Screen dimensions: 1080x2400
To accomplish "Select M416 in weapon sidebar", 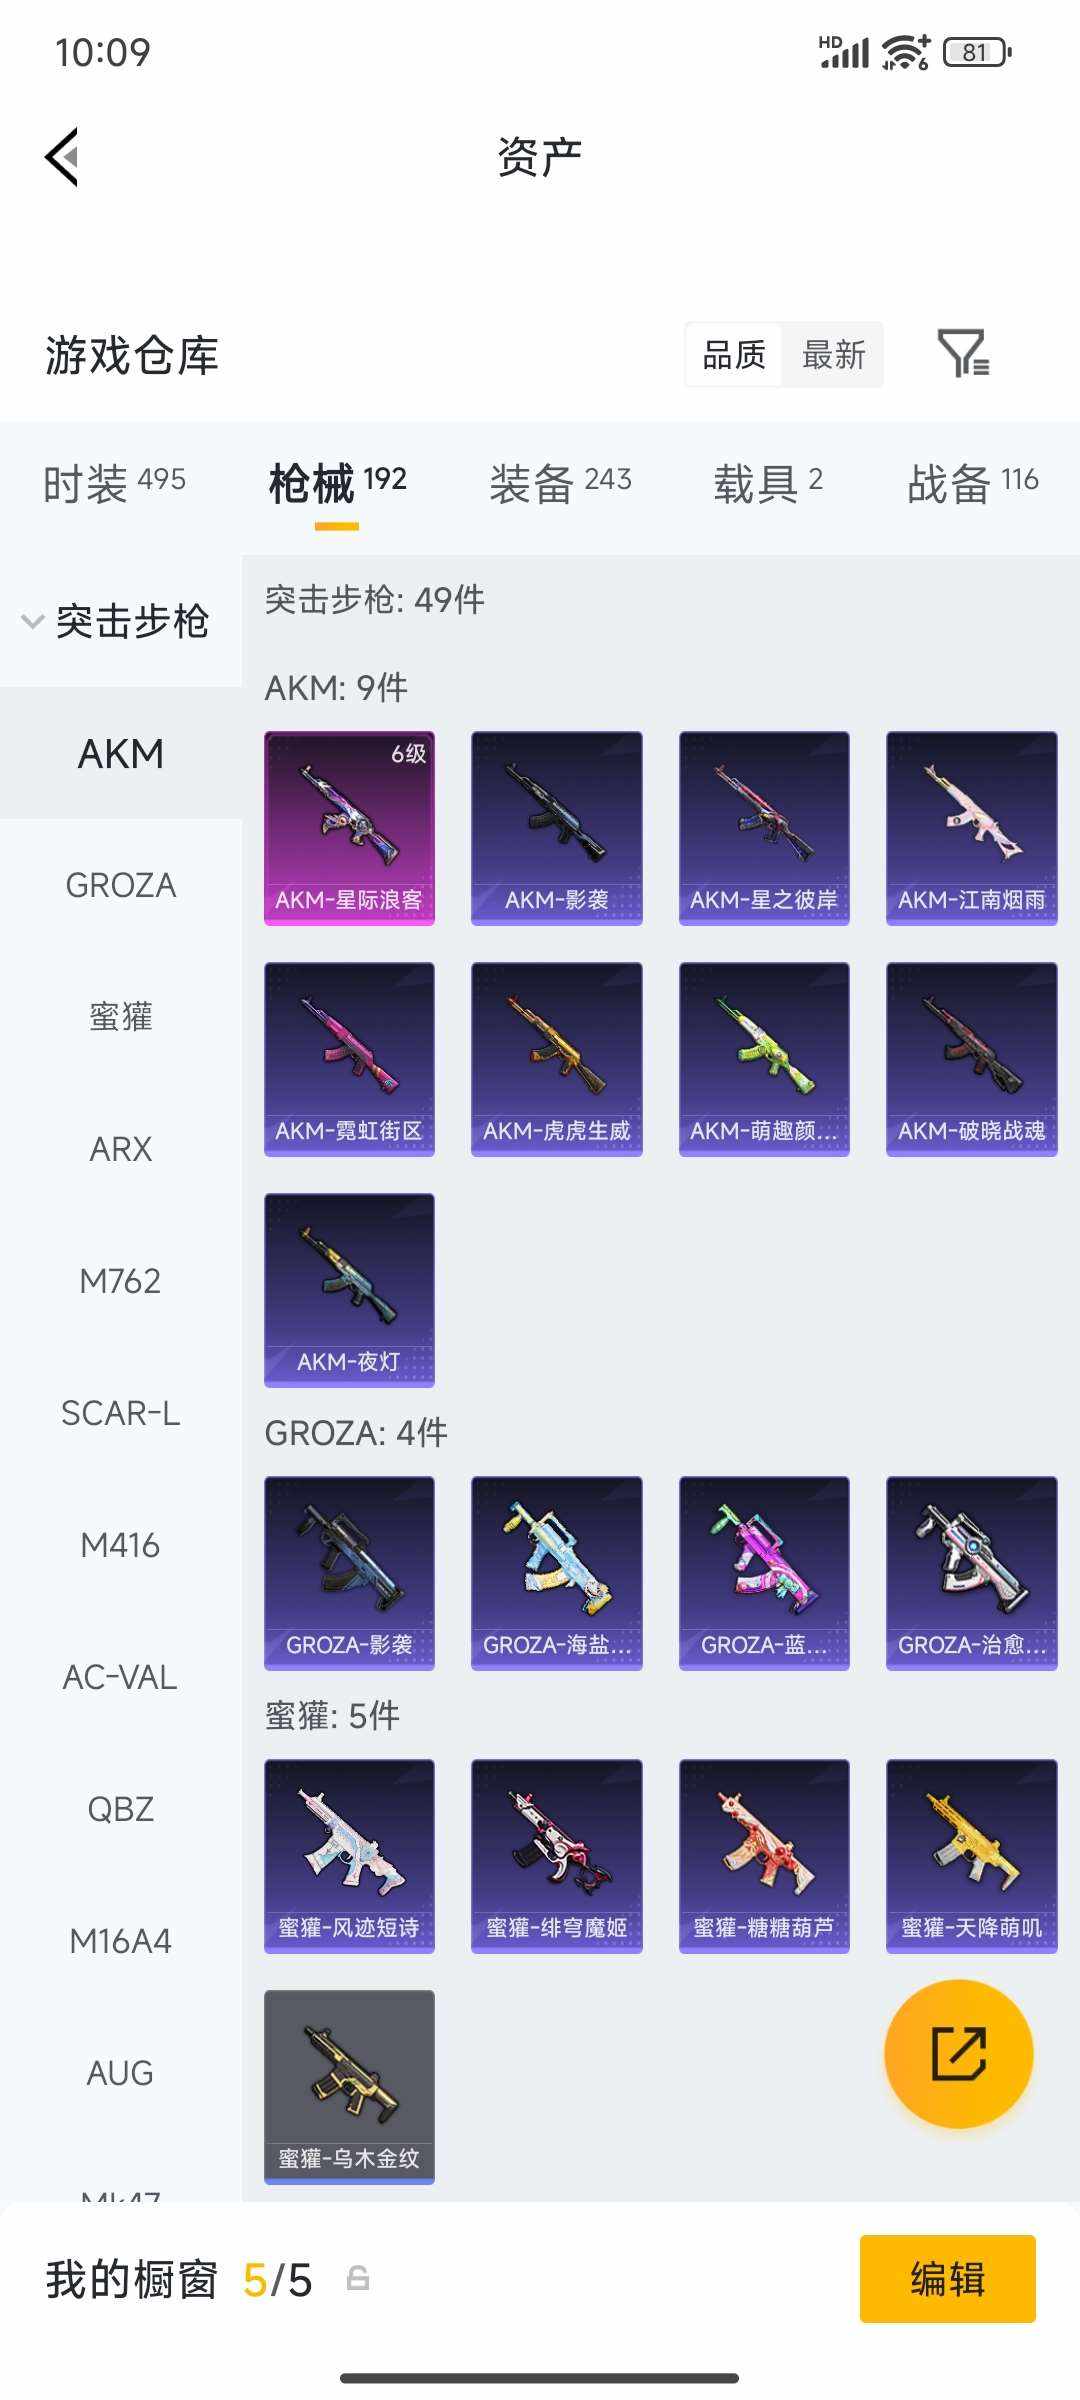I will coord(120,1545).
